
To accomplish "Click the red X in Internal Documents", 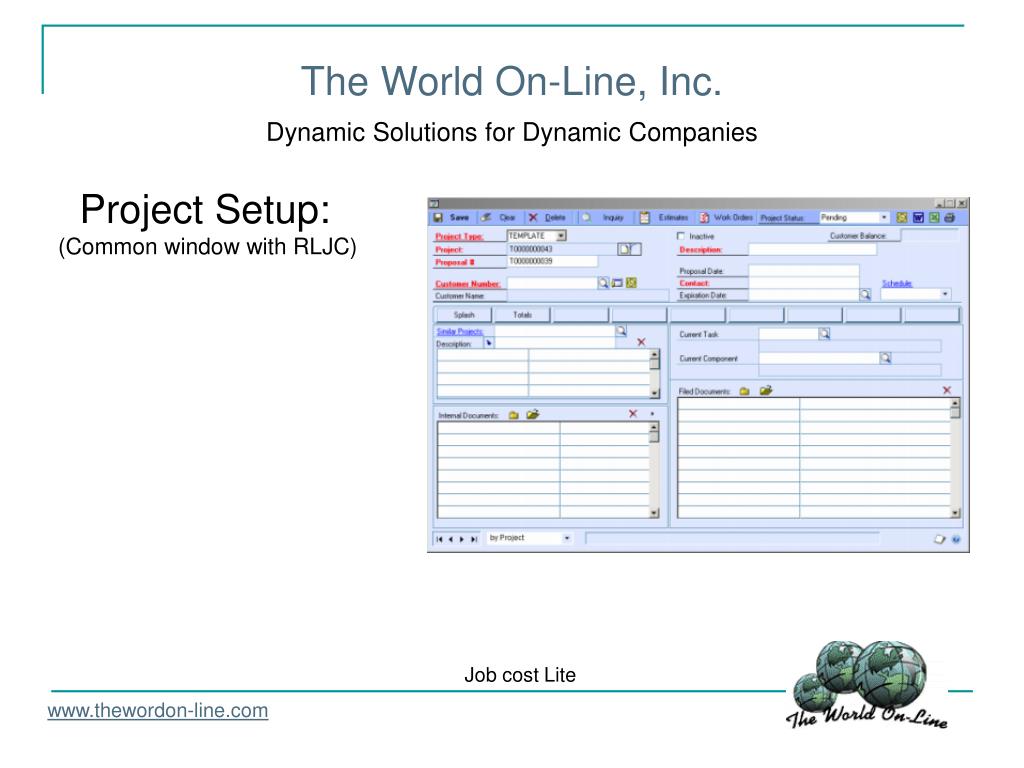I will [x=633, y=413].
